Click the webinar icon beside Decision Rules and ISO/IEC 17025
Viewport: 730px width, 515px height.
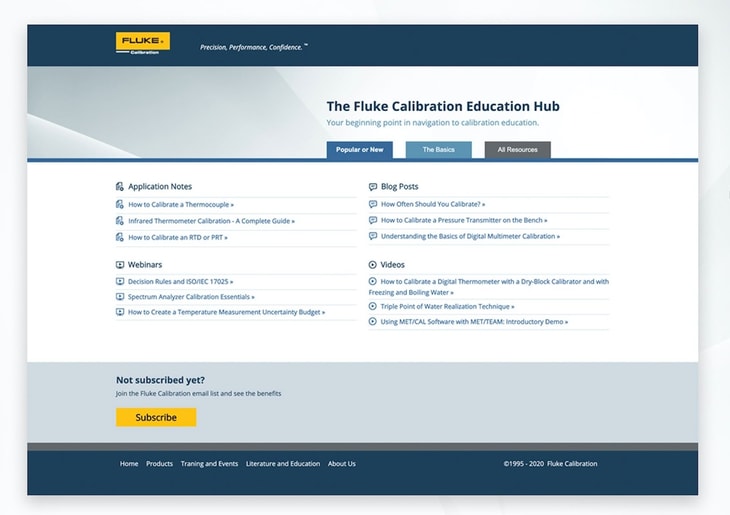[x=120, y=281]
